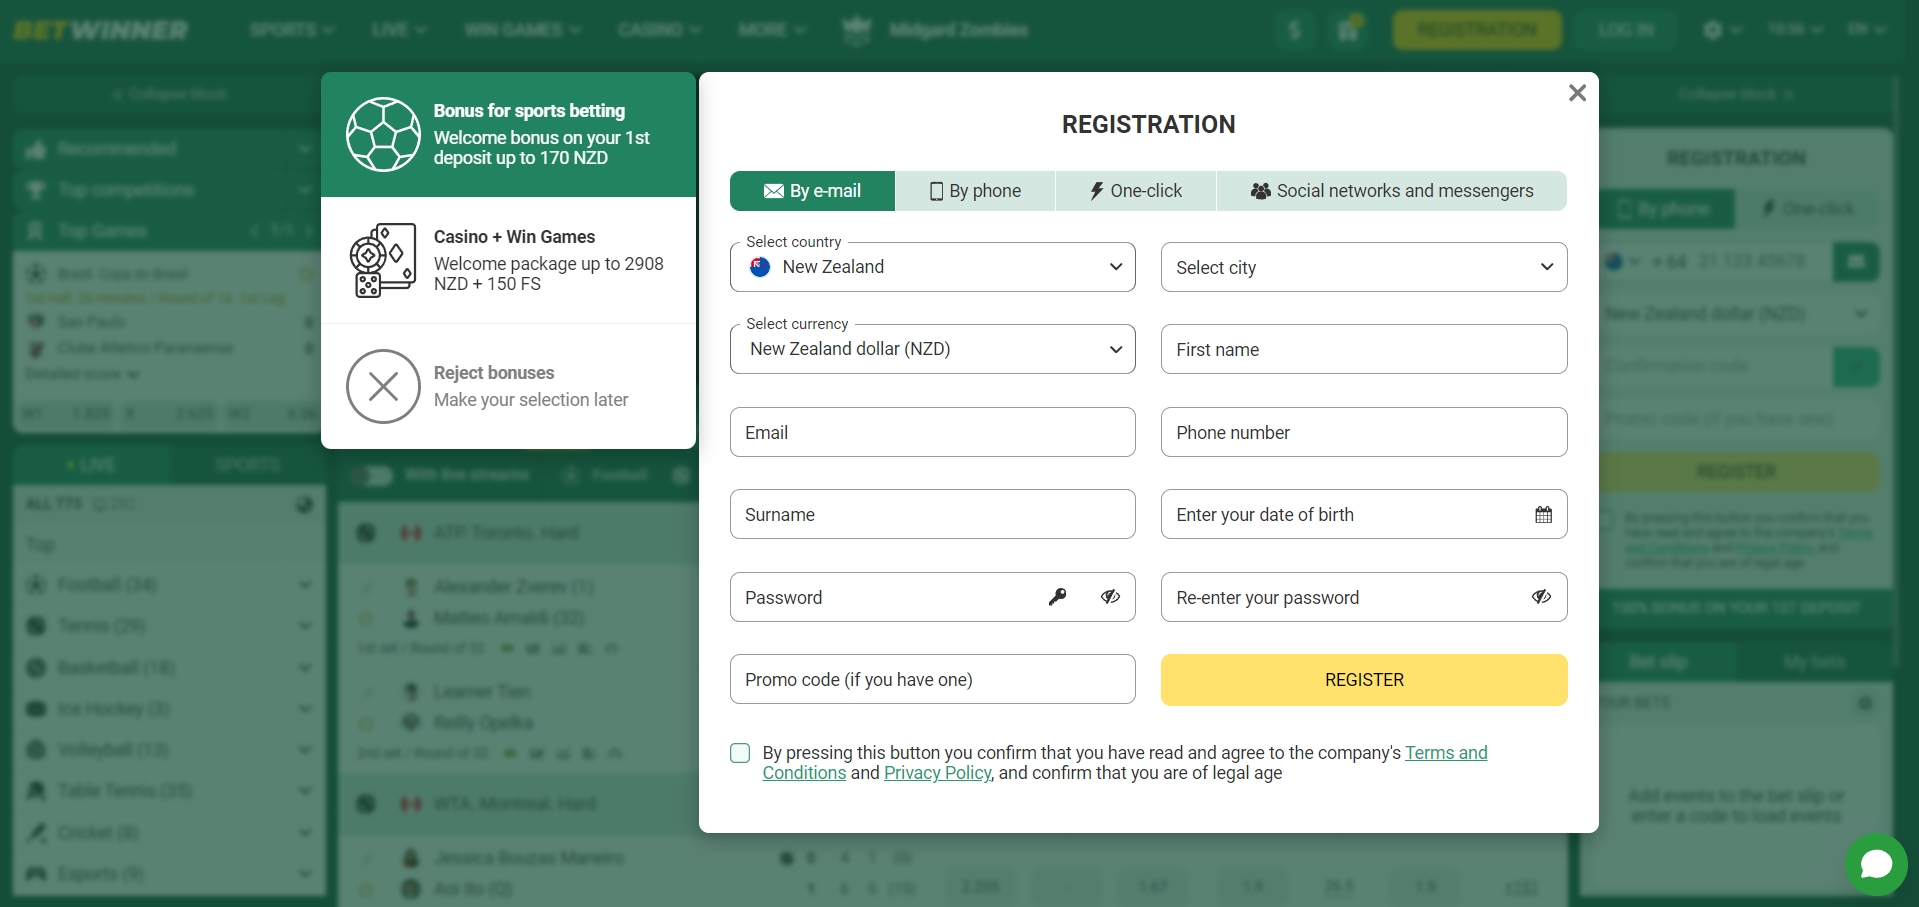
Task: Open the live chat bubble
Action: pyautogui.click(x=1876, y=864)
